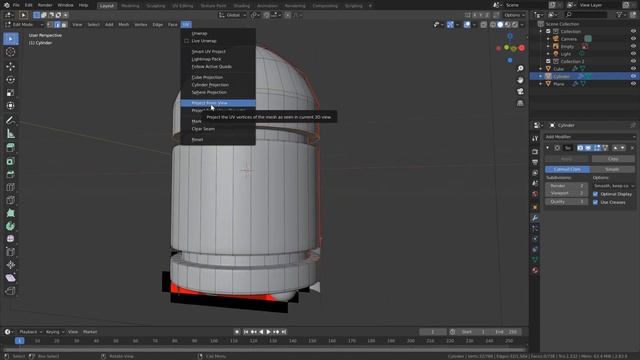The height and width of the screenshot is (360, 640).
Task: Switch to face select mode
Action: [x=64, y=25]
